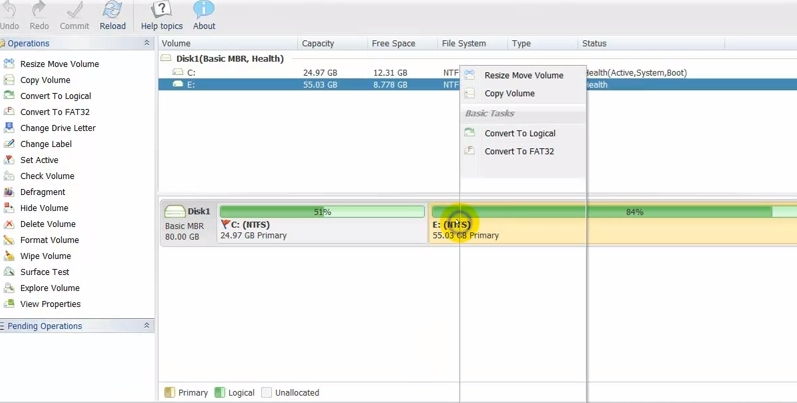This screenshot has width=797, height=403.
Task: Sort by the Volume column header
Action: tap(228, 43)
